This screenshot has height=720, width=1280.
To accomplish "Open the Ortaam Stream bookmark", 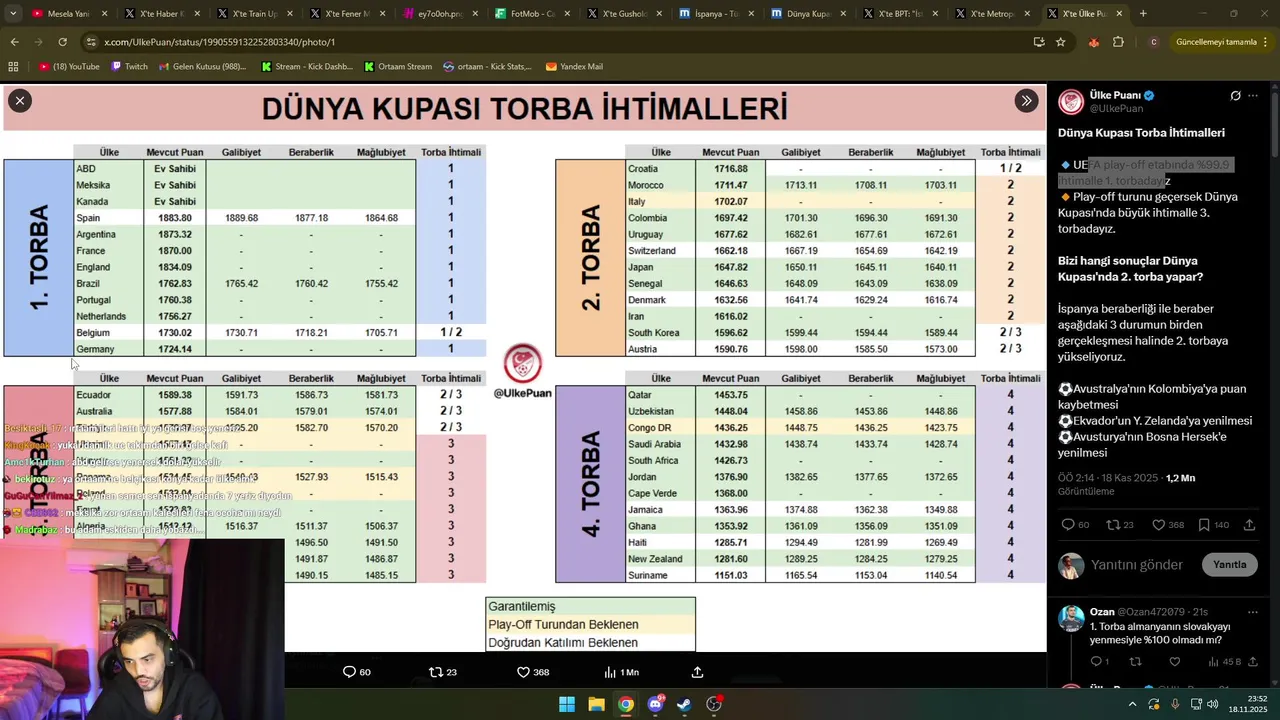I will [398, 67].
